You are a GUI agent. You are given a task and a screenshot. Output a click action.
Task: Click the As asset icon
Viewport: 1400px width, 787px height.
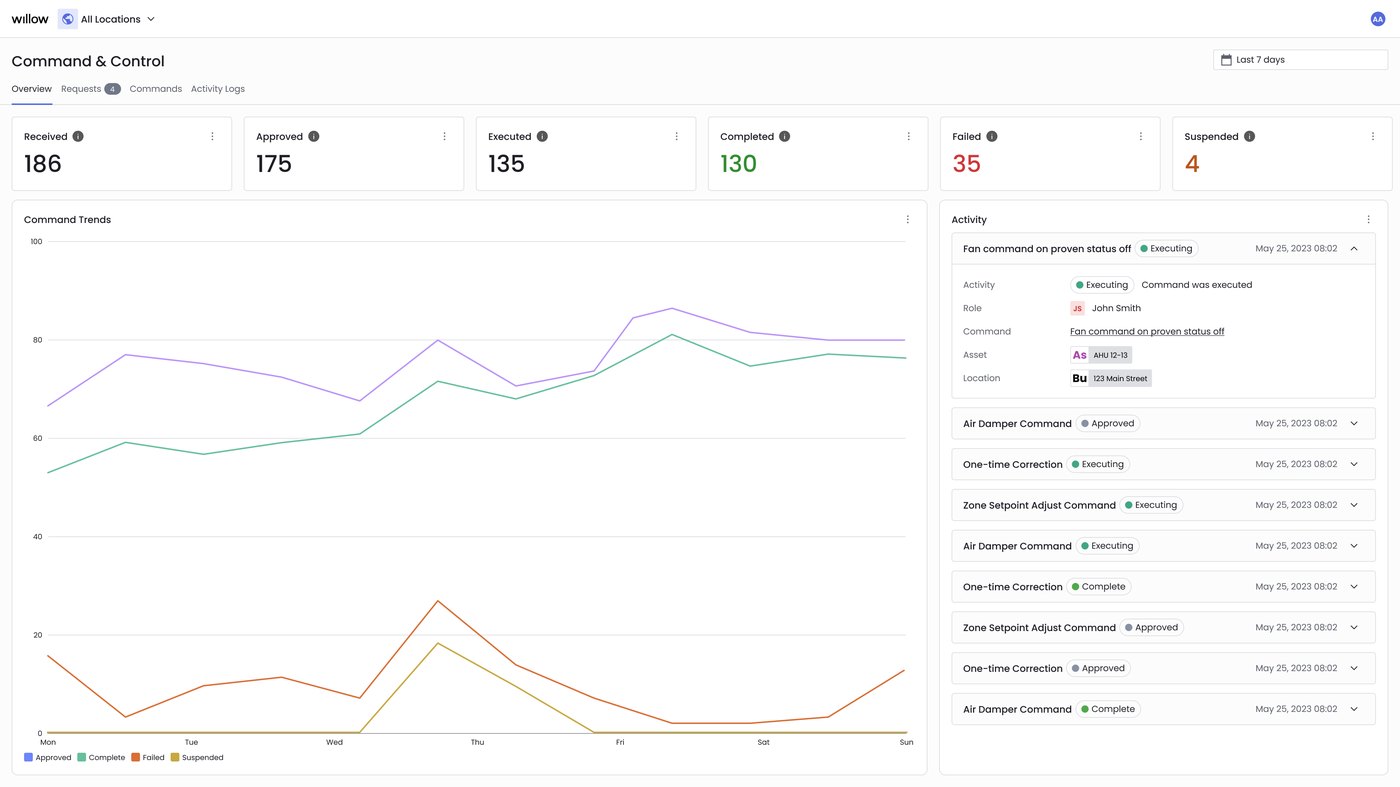(x=1079, y=355)
